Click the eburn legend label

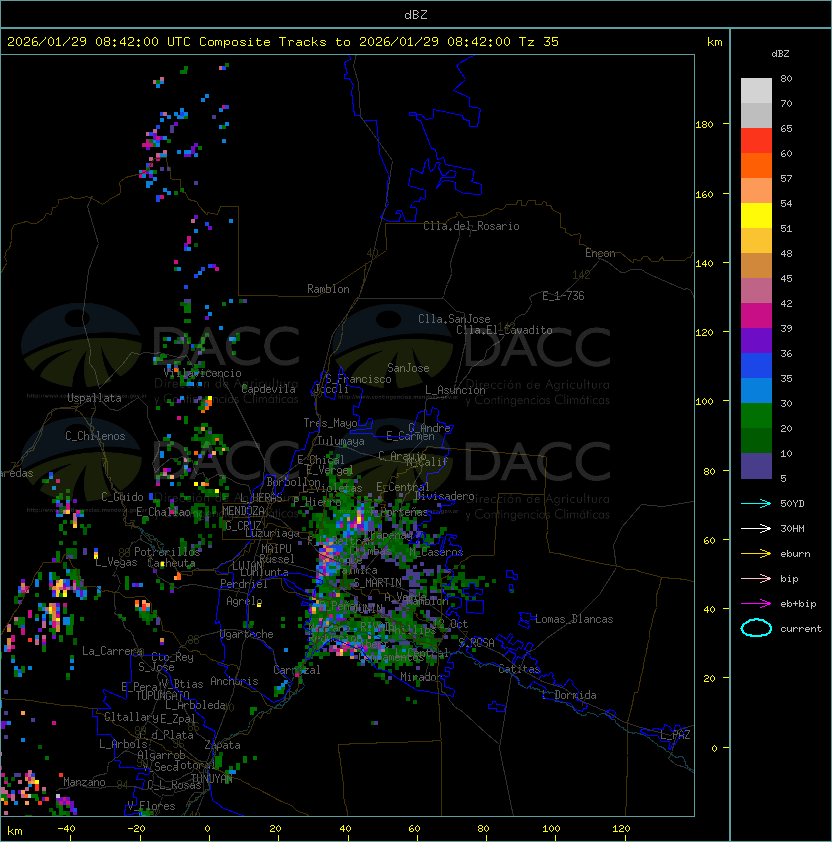(795, 554)
